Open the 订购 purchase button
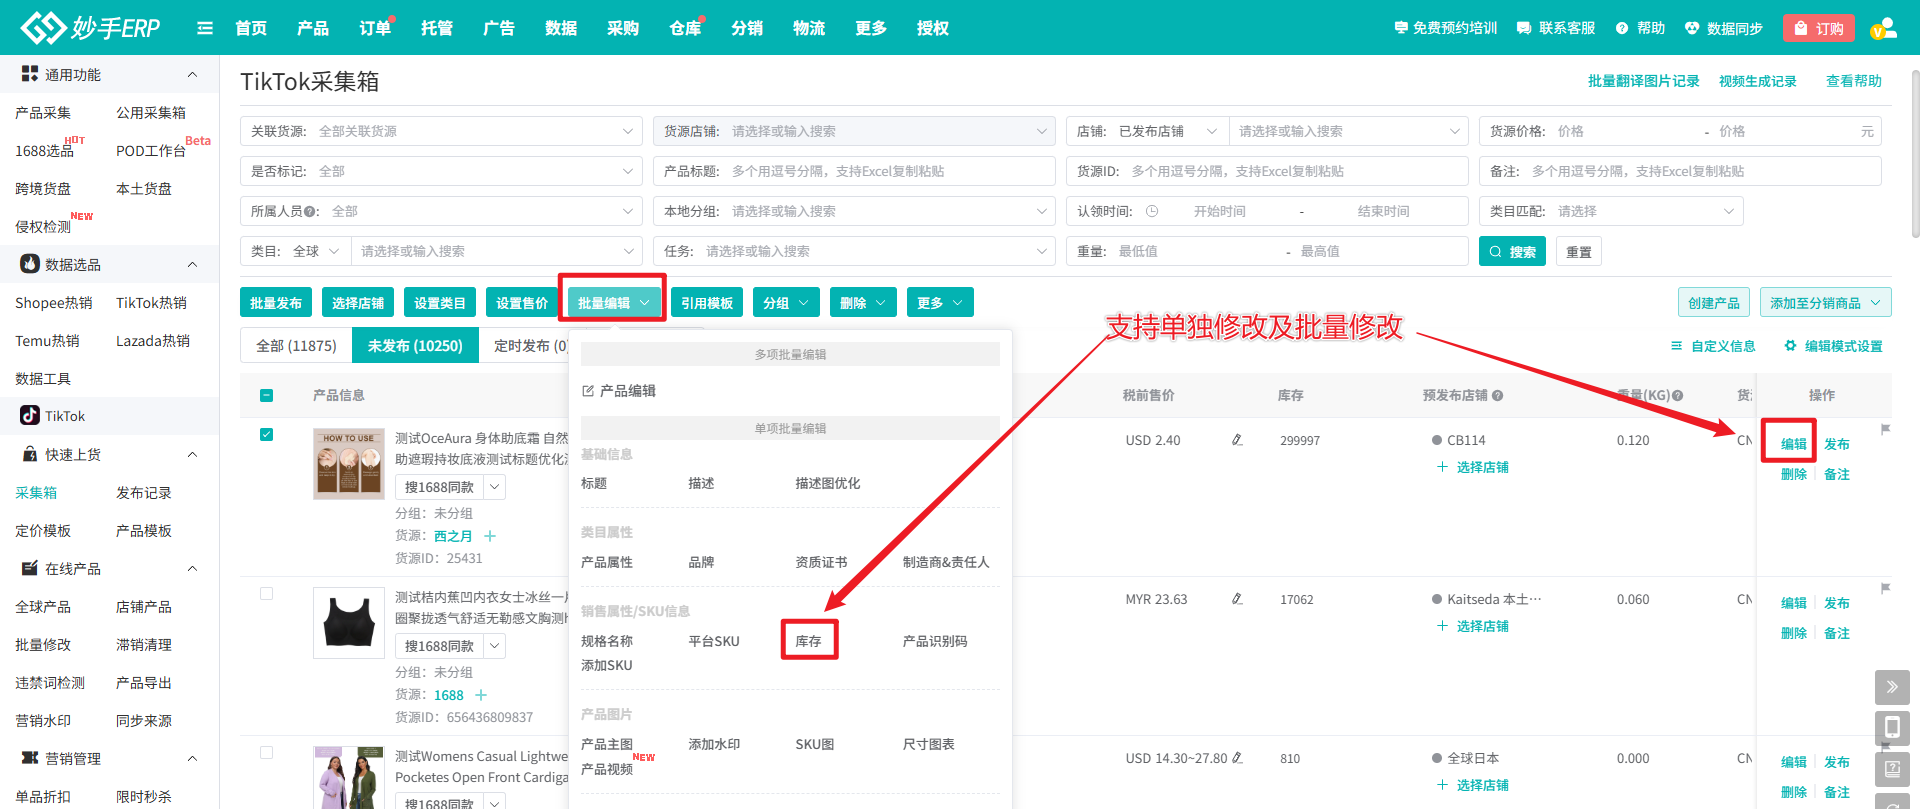 [x=1818, y=28]
